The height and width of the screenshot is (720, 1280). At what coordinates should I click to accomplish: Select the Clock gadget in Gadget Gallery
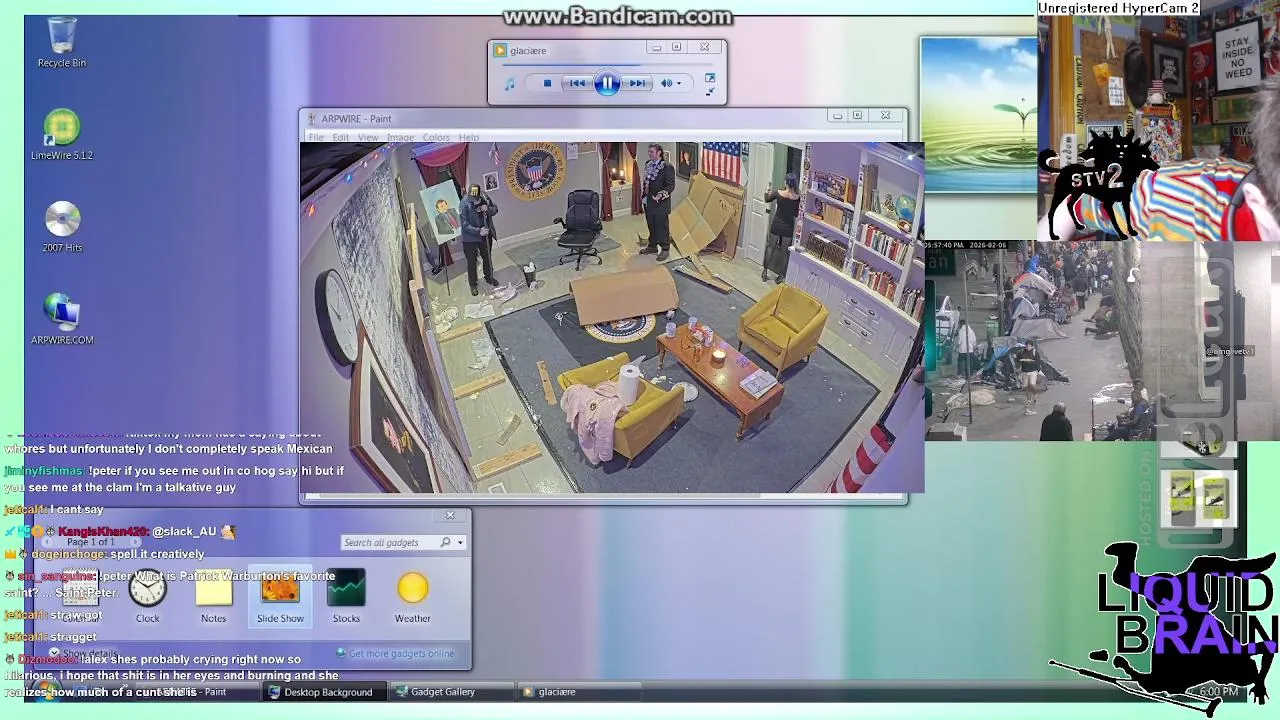coord(147,596)
